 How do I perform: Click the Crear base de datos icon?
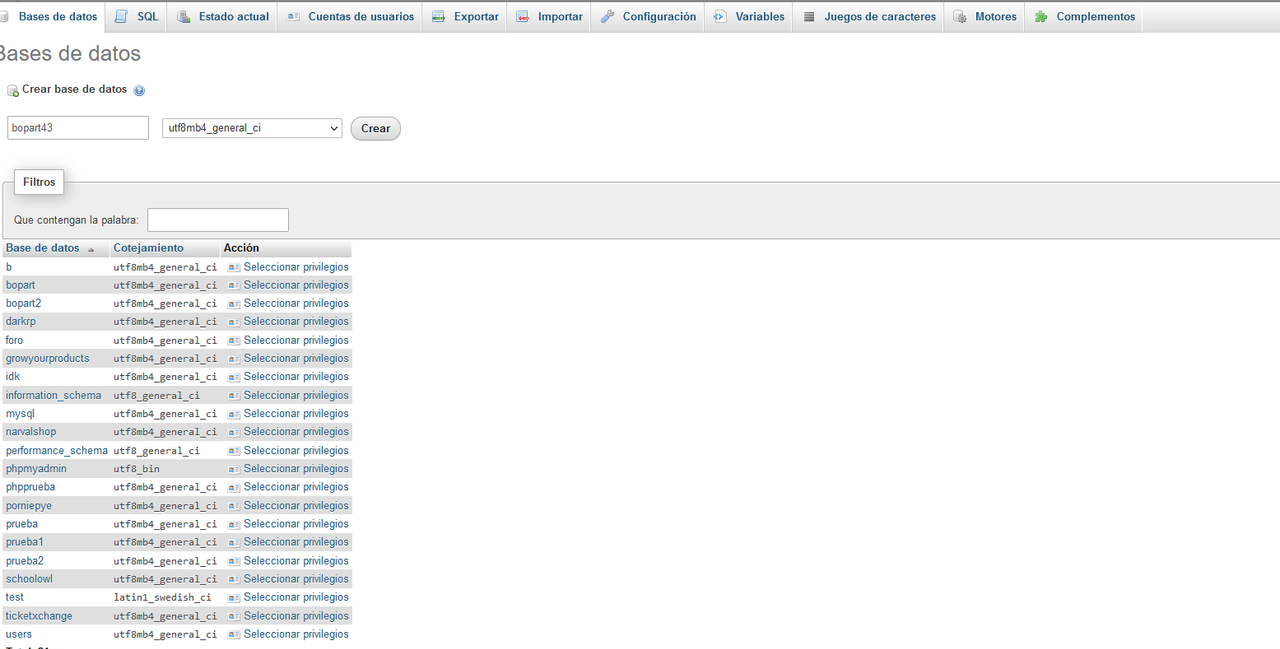(13, 91)
